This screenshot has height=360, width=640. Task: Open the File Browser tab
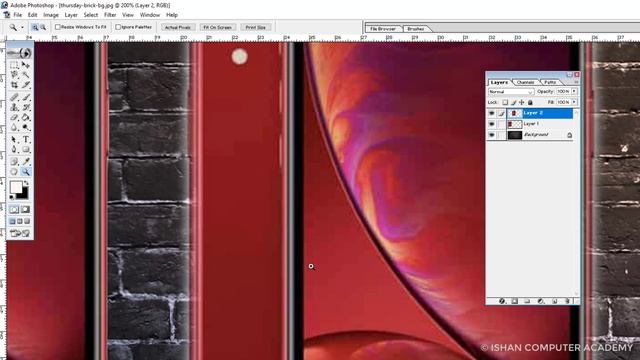pos(383,29)
